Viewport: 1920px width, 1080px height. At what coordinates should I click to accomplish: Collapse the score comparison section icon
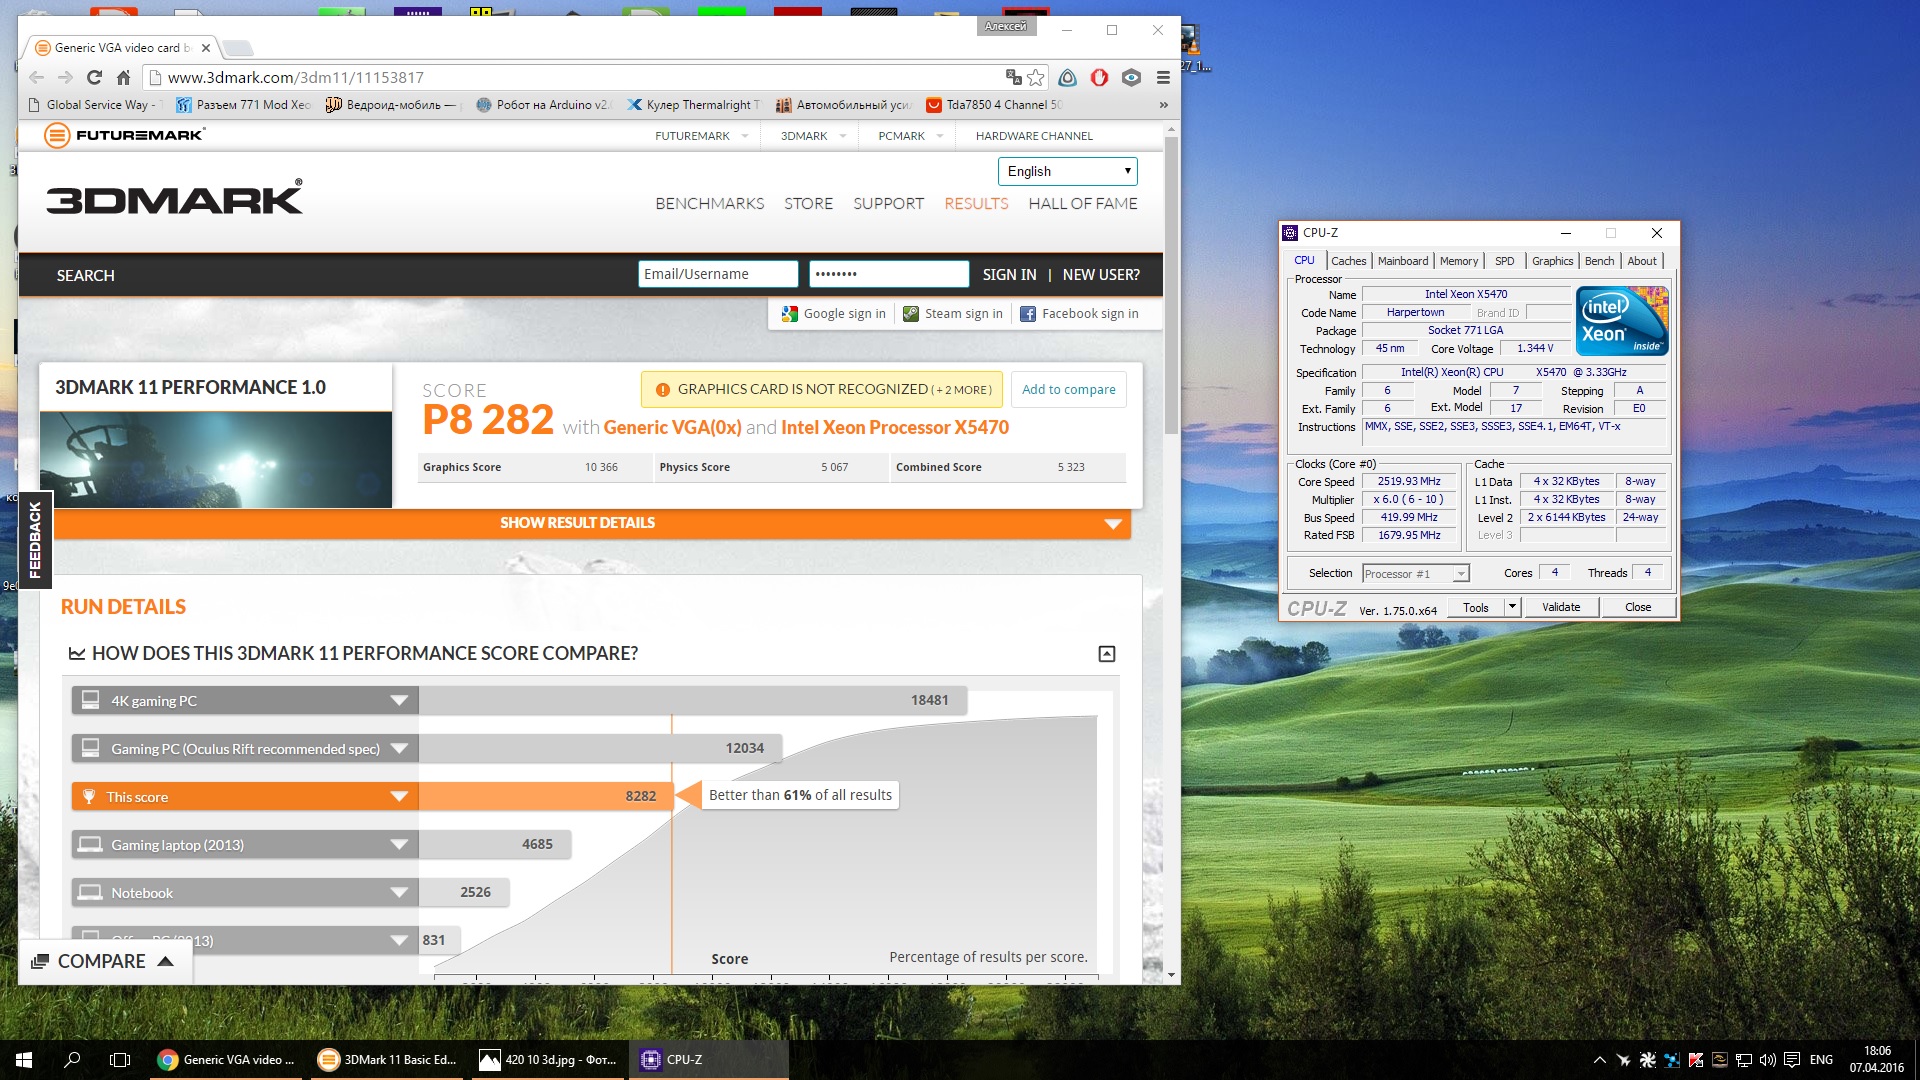[1107, 654]
